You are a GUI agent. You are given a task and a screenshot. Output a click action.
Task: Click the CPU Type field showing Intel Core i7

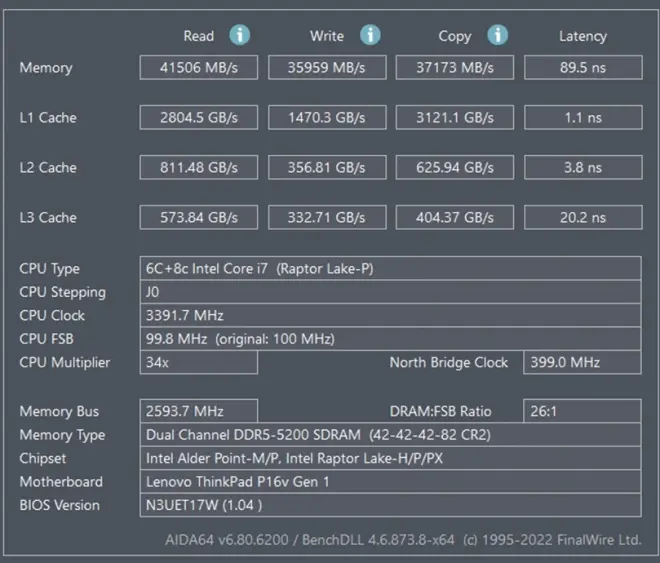pos(390,268)
